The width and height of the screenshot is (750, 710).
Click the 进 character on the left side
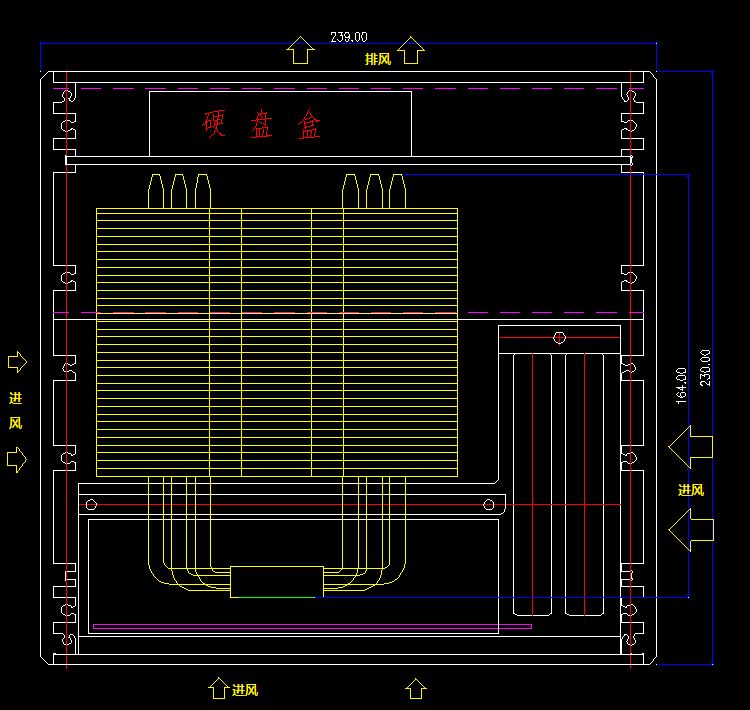[16, 398]
